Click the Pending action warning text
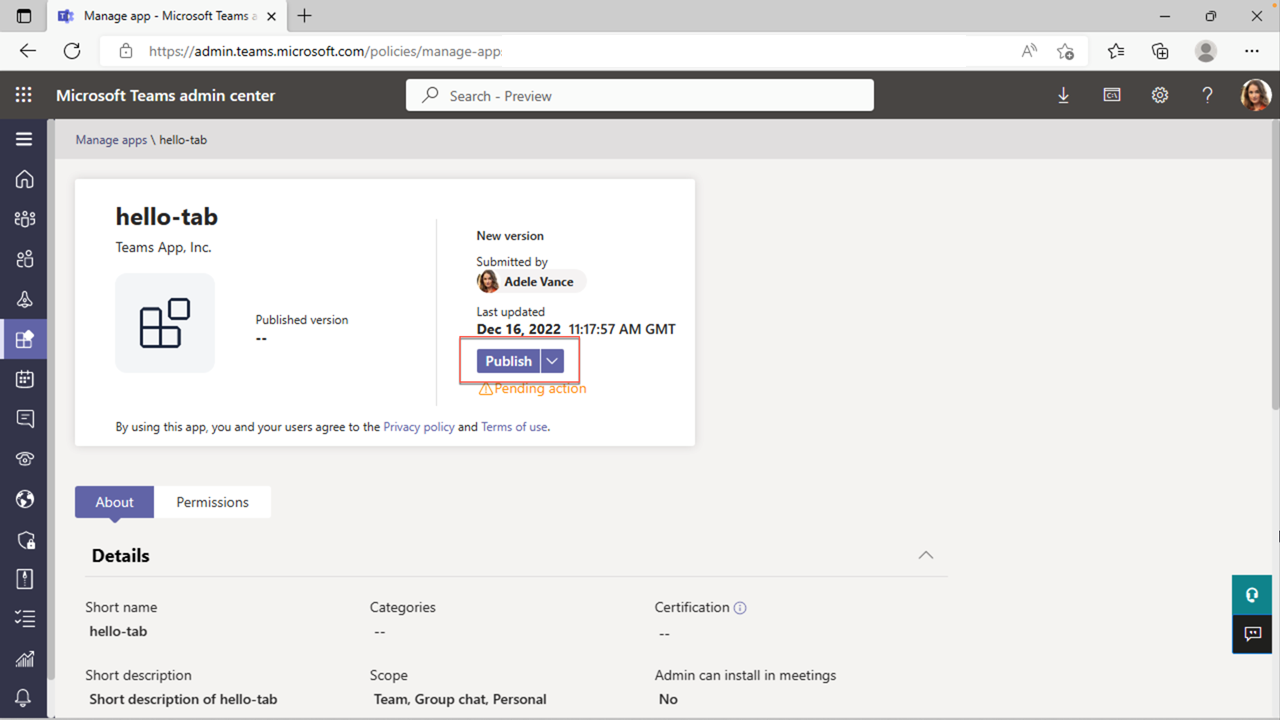The height and width of the screenshot is (720, 1280). [x=540, y=389]
